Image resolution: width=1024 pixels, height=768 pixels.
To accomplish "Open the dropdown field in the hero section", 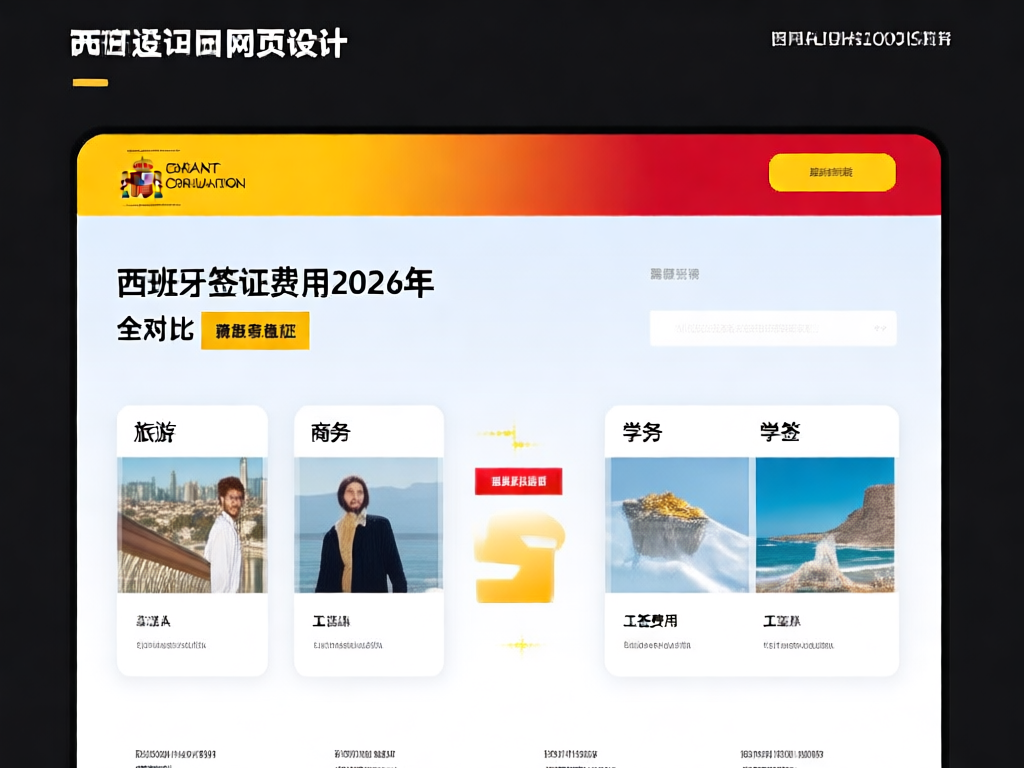I will pyautogui.click(x=773, y=328).
